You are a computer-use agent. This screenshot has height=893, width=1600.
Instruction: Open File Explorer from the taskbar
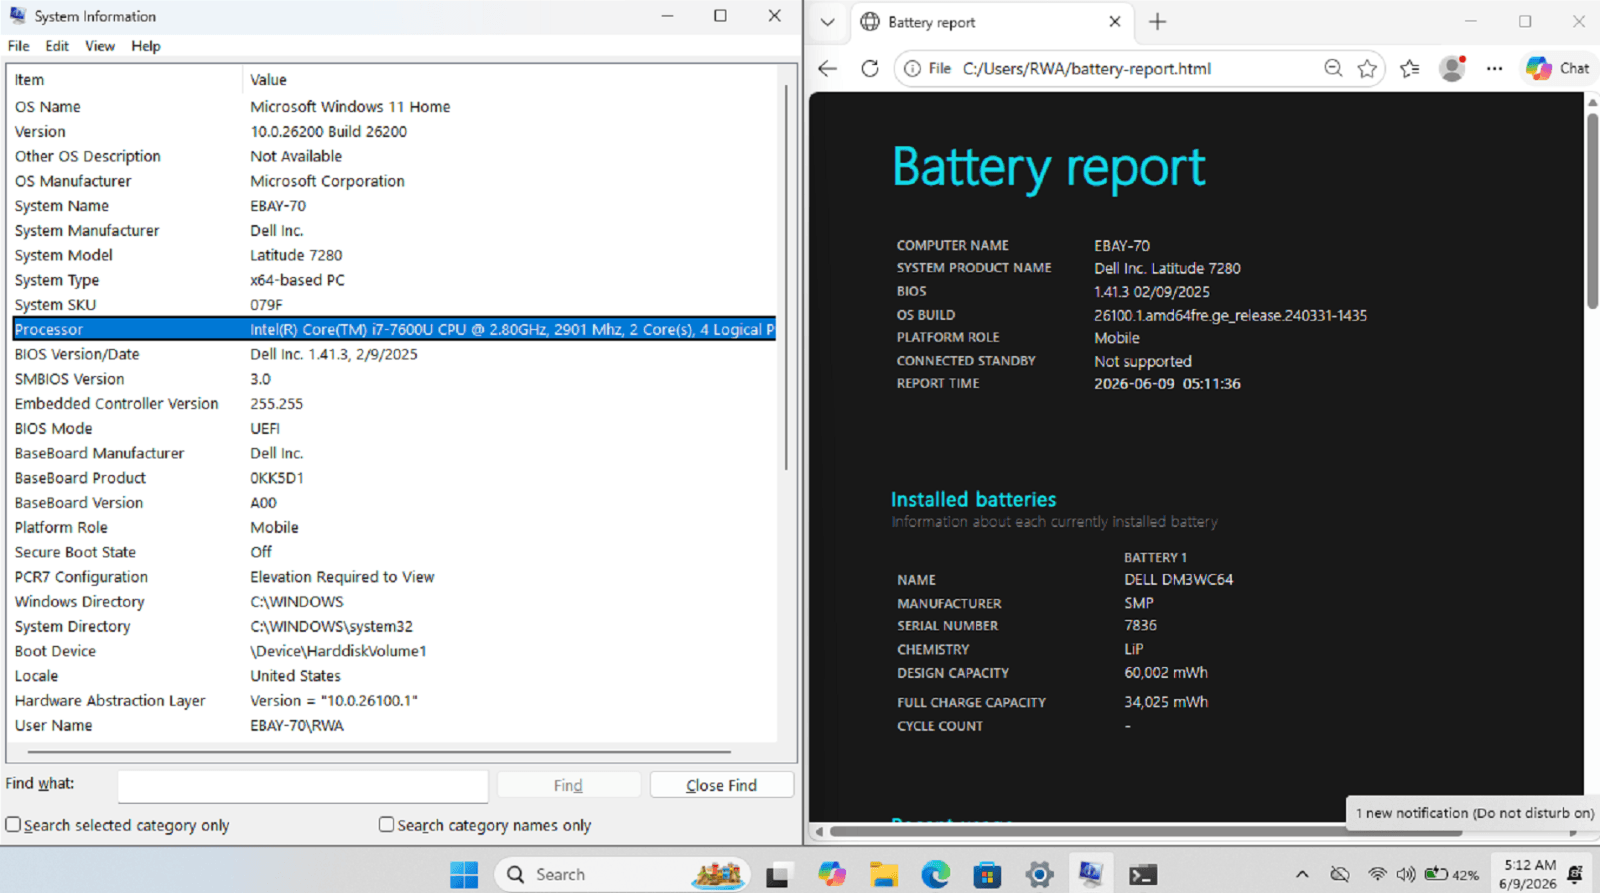883,874
